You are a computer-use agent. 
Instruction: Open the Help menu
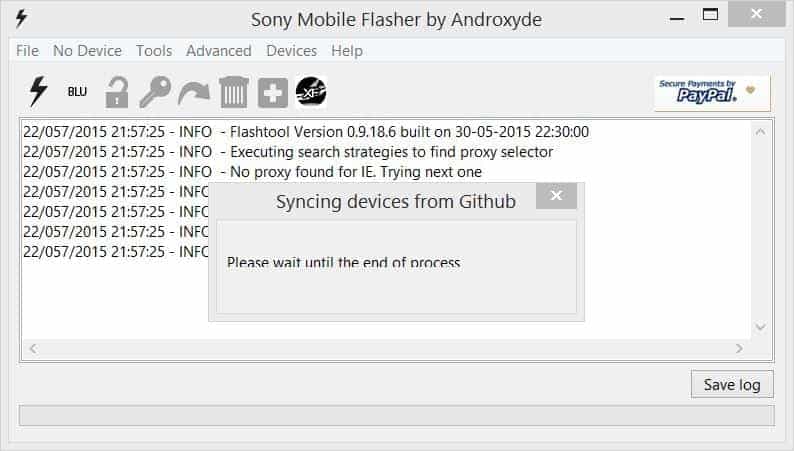pos(347,51)
